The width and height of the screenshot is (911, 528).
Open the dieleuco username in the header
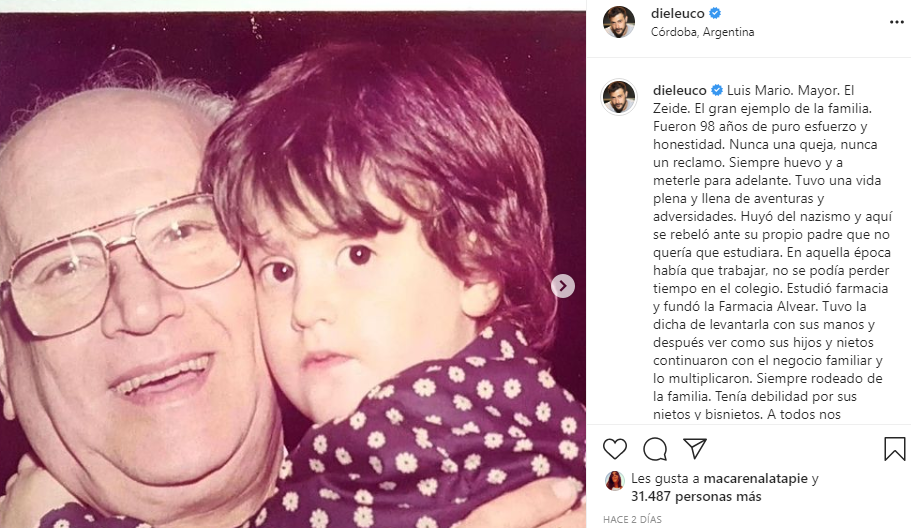pos(677,13)
